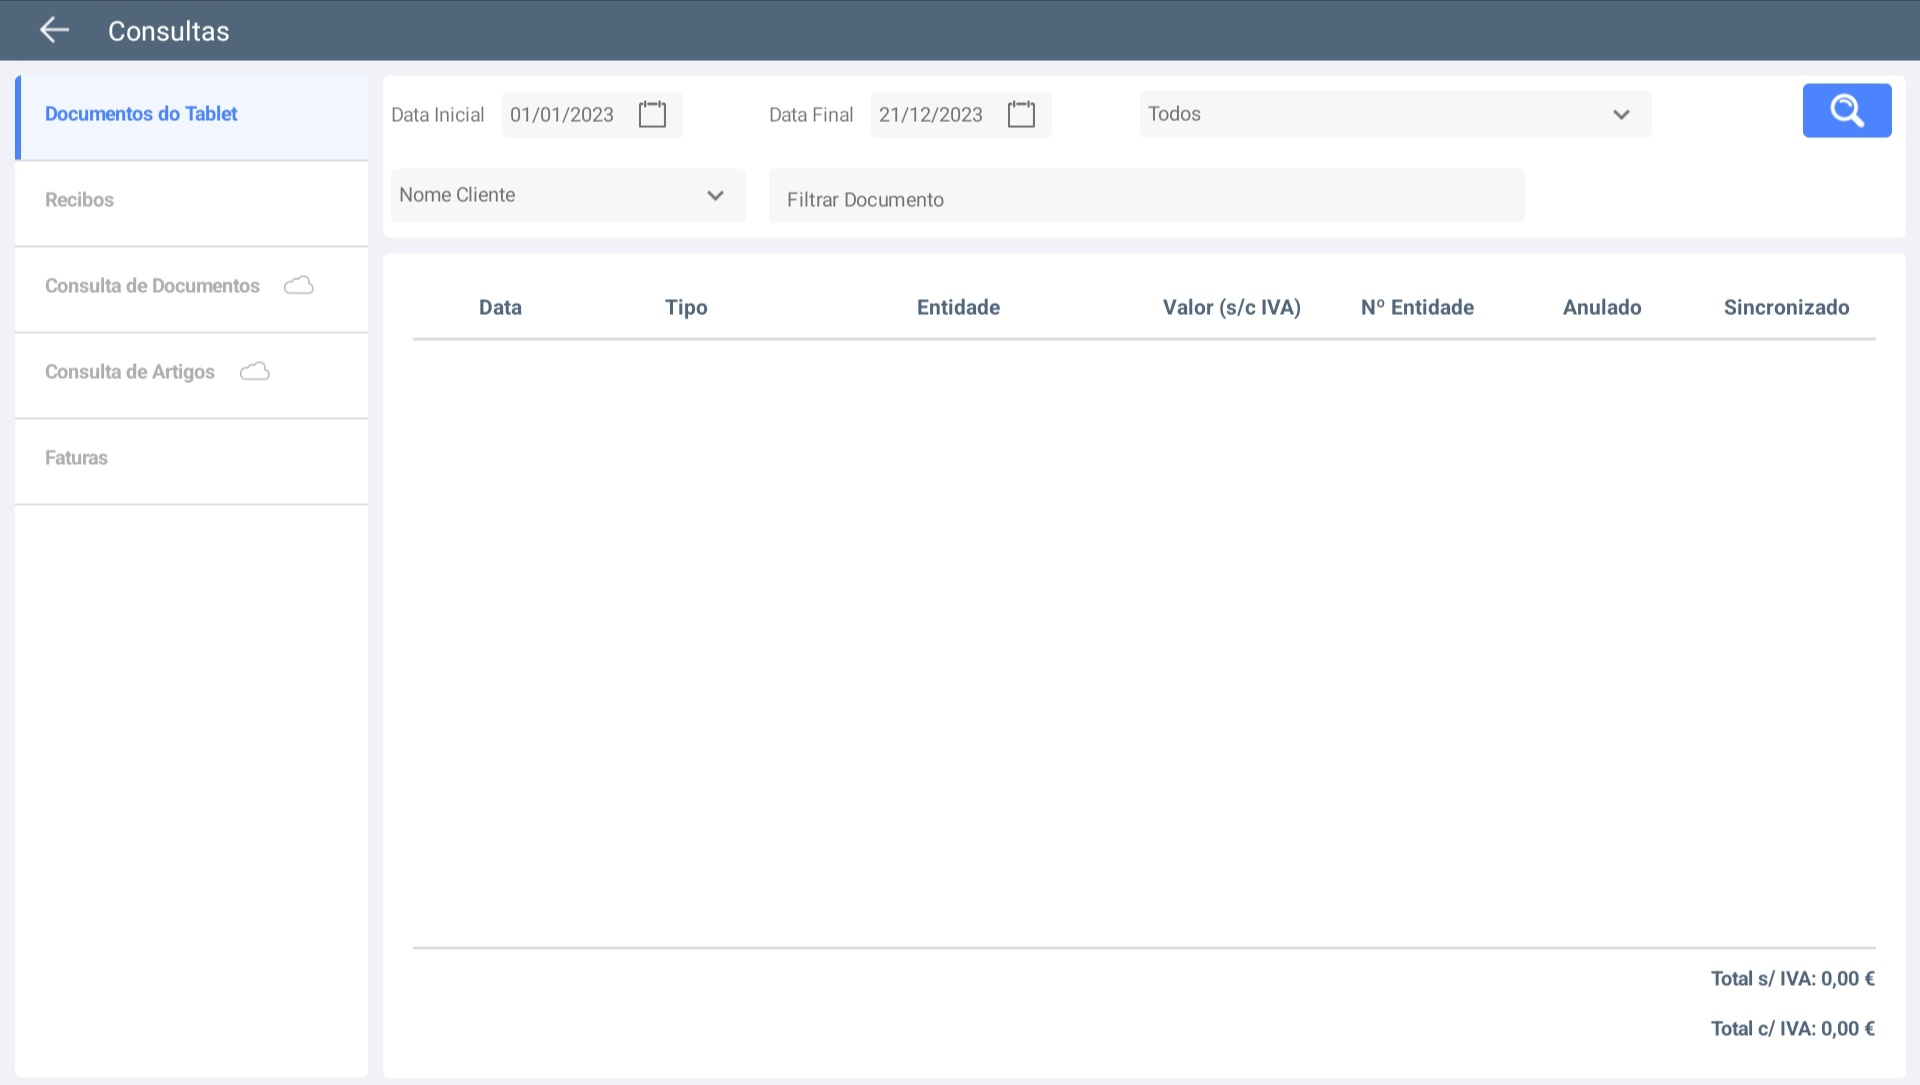Open the Data Inicial calendar picker
This screenshot has height=1085, width=1920.
(x=652, y=114)
